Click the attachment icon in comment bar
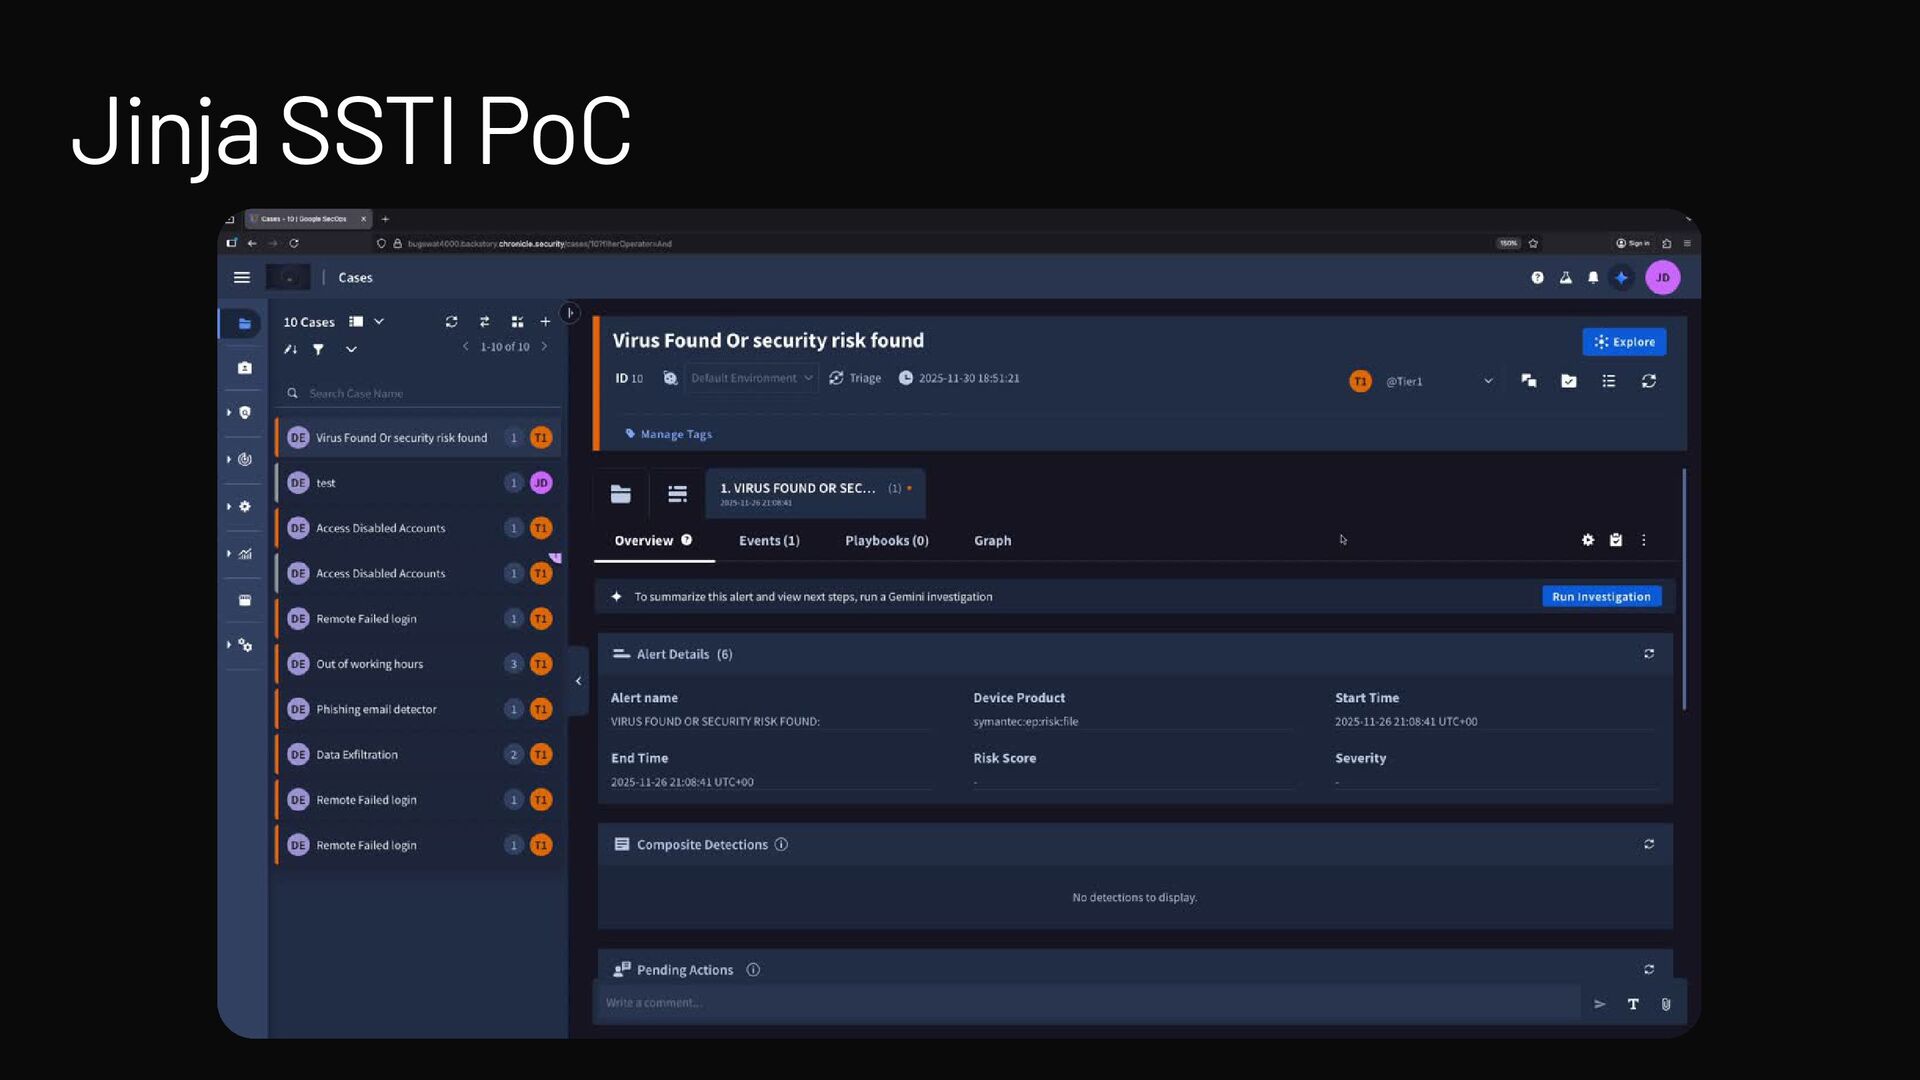Screen dimensions: 1920x1080 tap(1666, 1004)
